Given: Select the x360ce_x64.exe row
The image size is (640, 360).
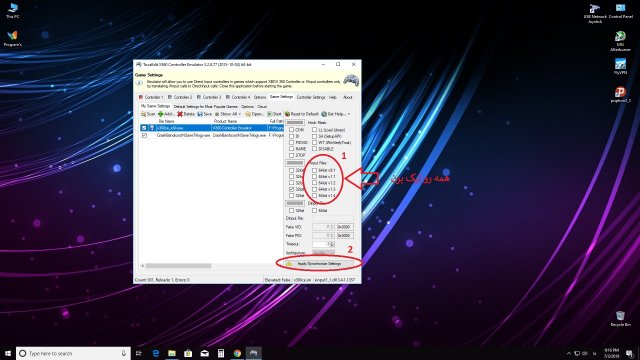Looking at the screenshot, I should (x=211, y=128).
